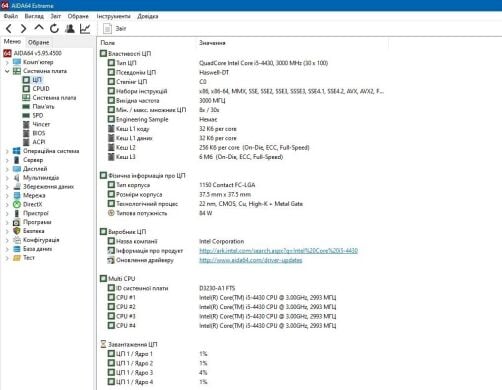
Task: Expand the Комп'ютер node chevron
Action: coord(7,62)
